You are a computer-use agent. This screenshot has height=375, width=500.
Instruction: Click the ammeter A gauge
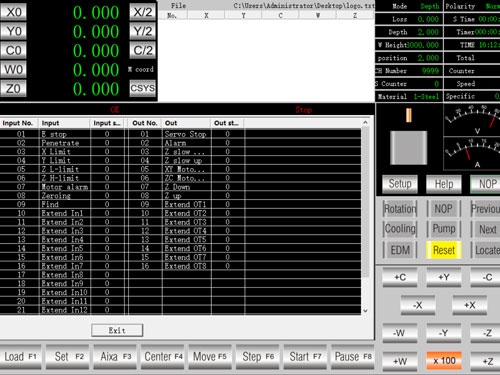tap(472, 154)
